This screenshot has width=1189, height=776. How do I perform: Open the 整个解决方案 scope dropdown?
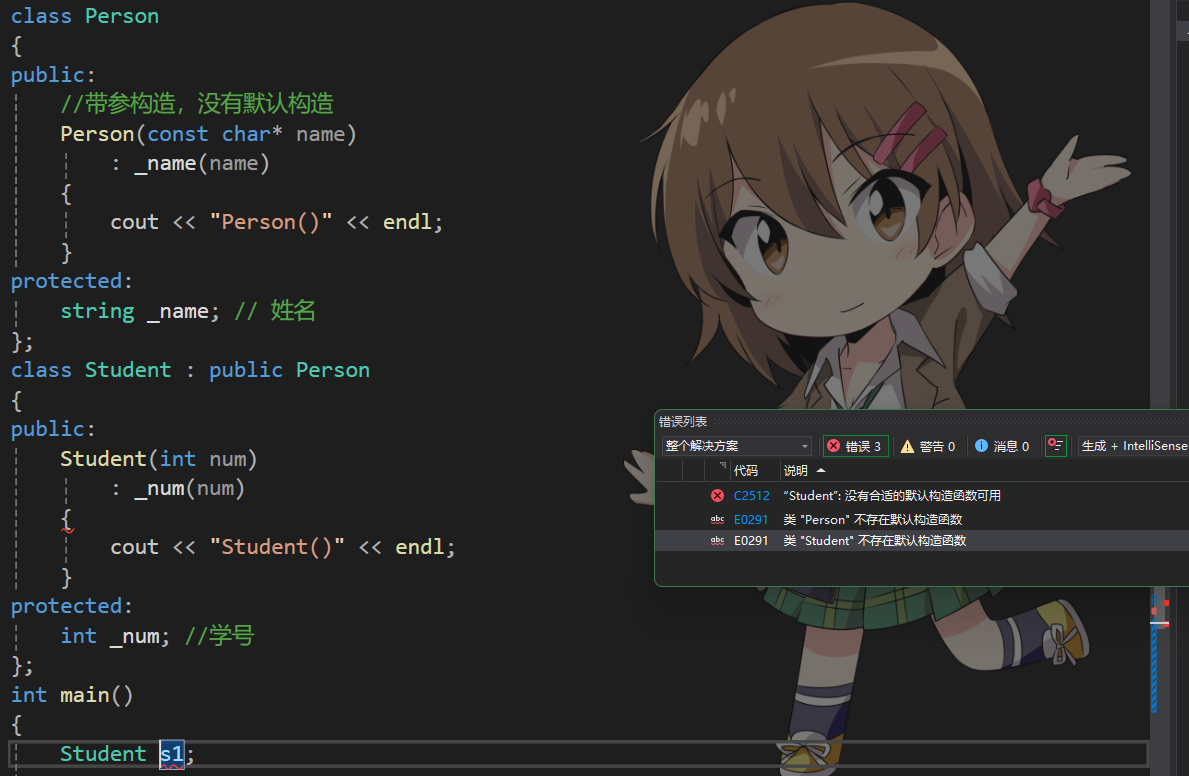[x=736, y=446]
